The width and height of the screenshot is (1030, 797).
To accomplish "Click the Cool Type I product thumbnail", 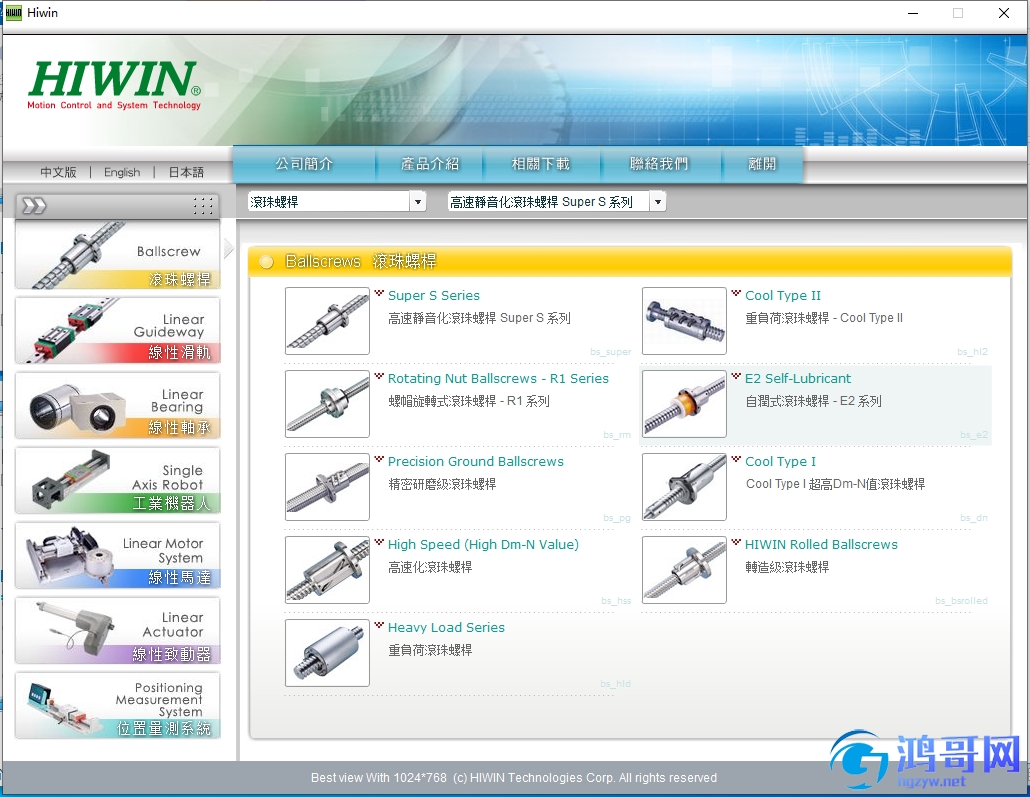I will 684,487.
